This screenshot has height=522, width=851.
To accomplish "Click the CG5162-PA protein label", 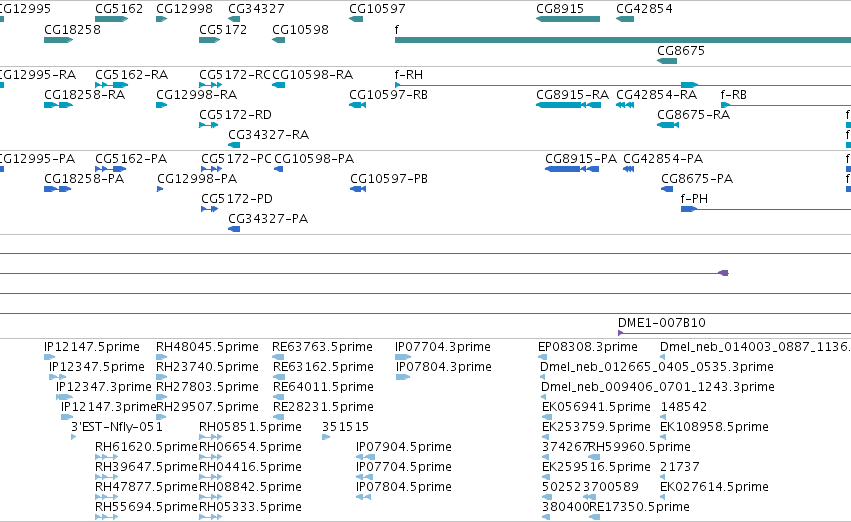I will click(131, 158).
